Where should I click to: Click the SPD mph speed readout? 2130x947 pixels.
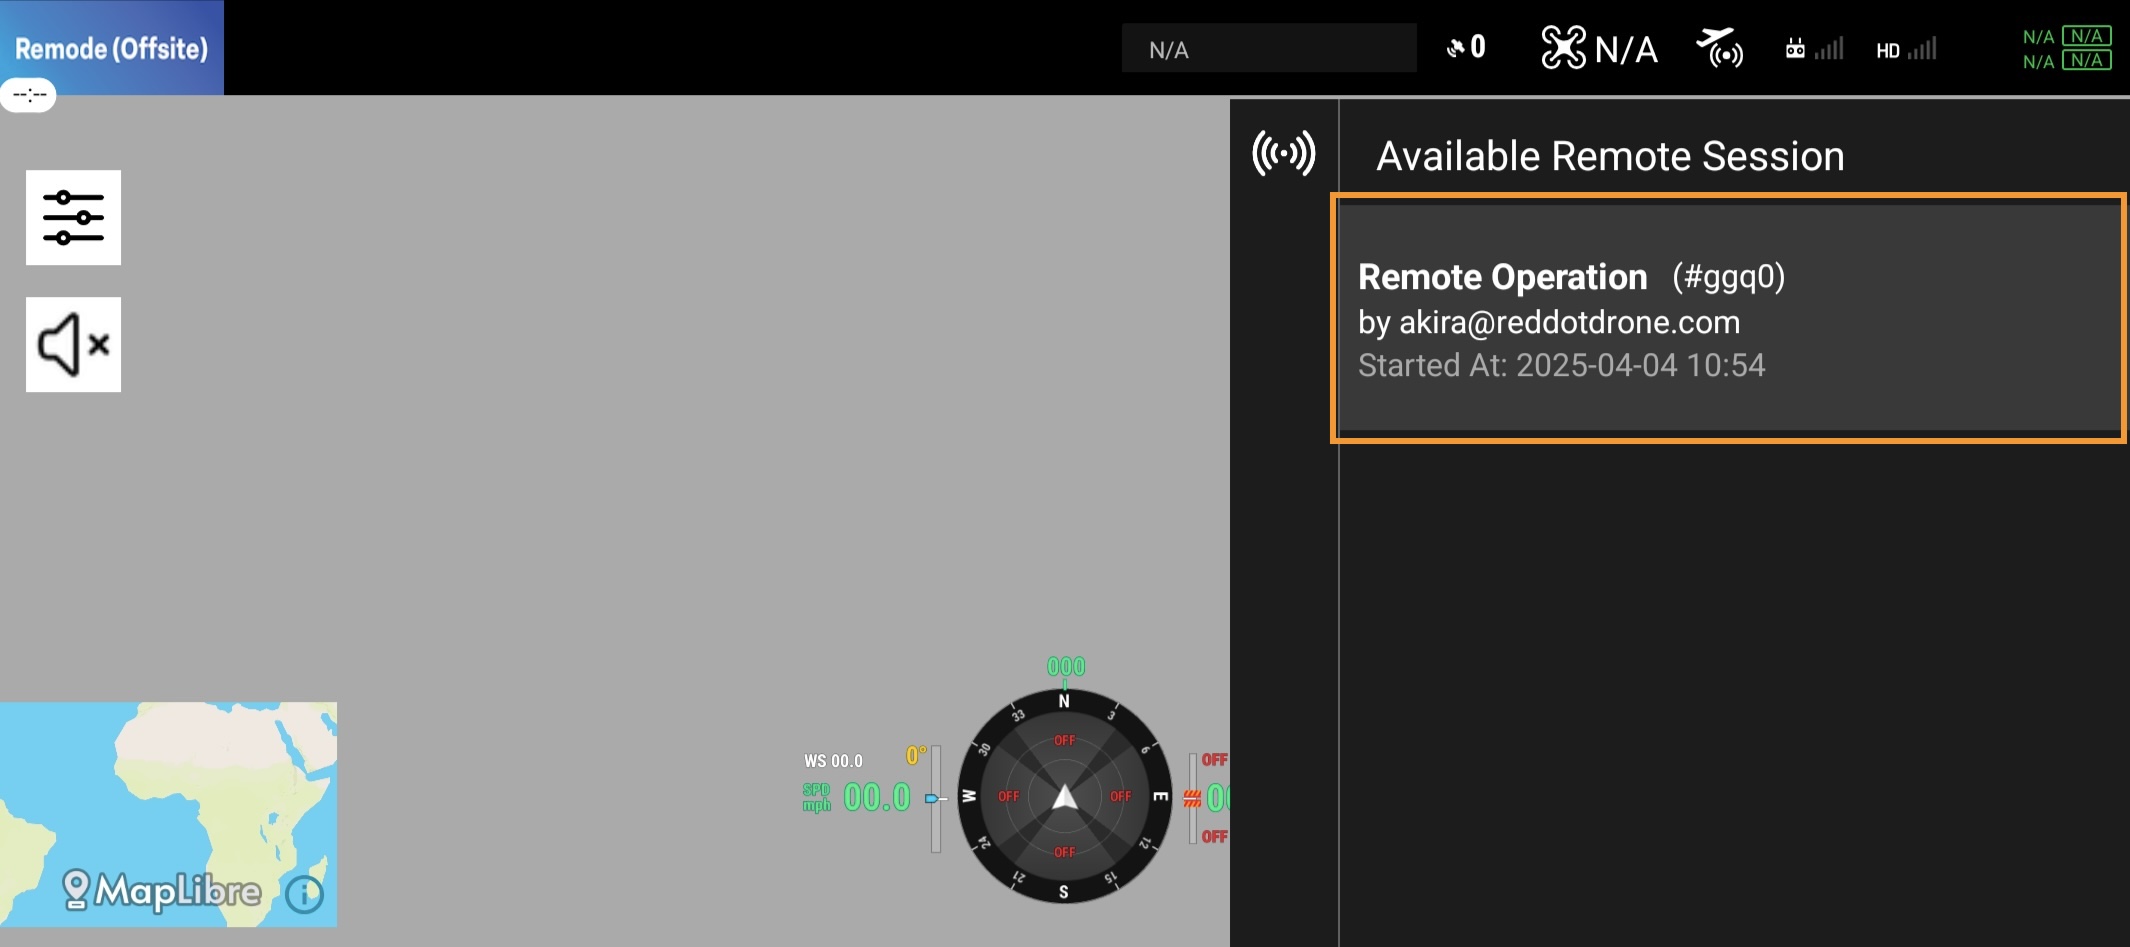(x=876, y=797)
